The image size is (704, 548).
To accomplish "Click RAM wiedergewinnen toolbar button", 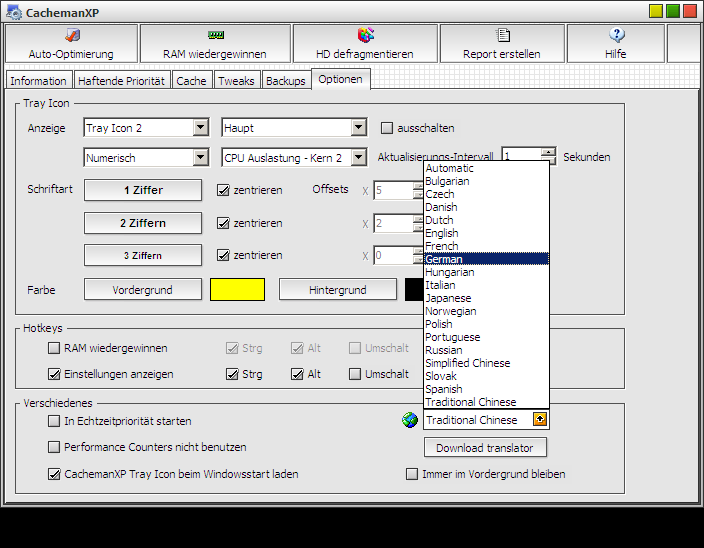I will [215, 44].
